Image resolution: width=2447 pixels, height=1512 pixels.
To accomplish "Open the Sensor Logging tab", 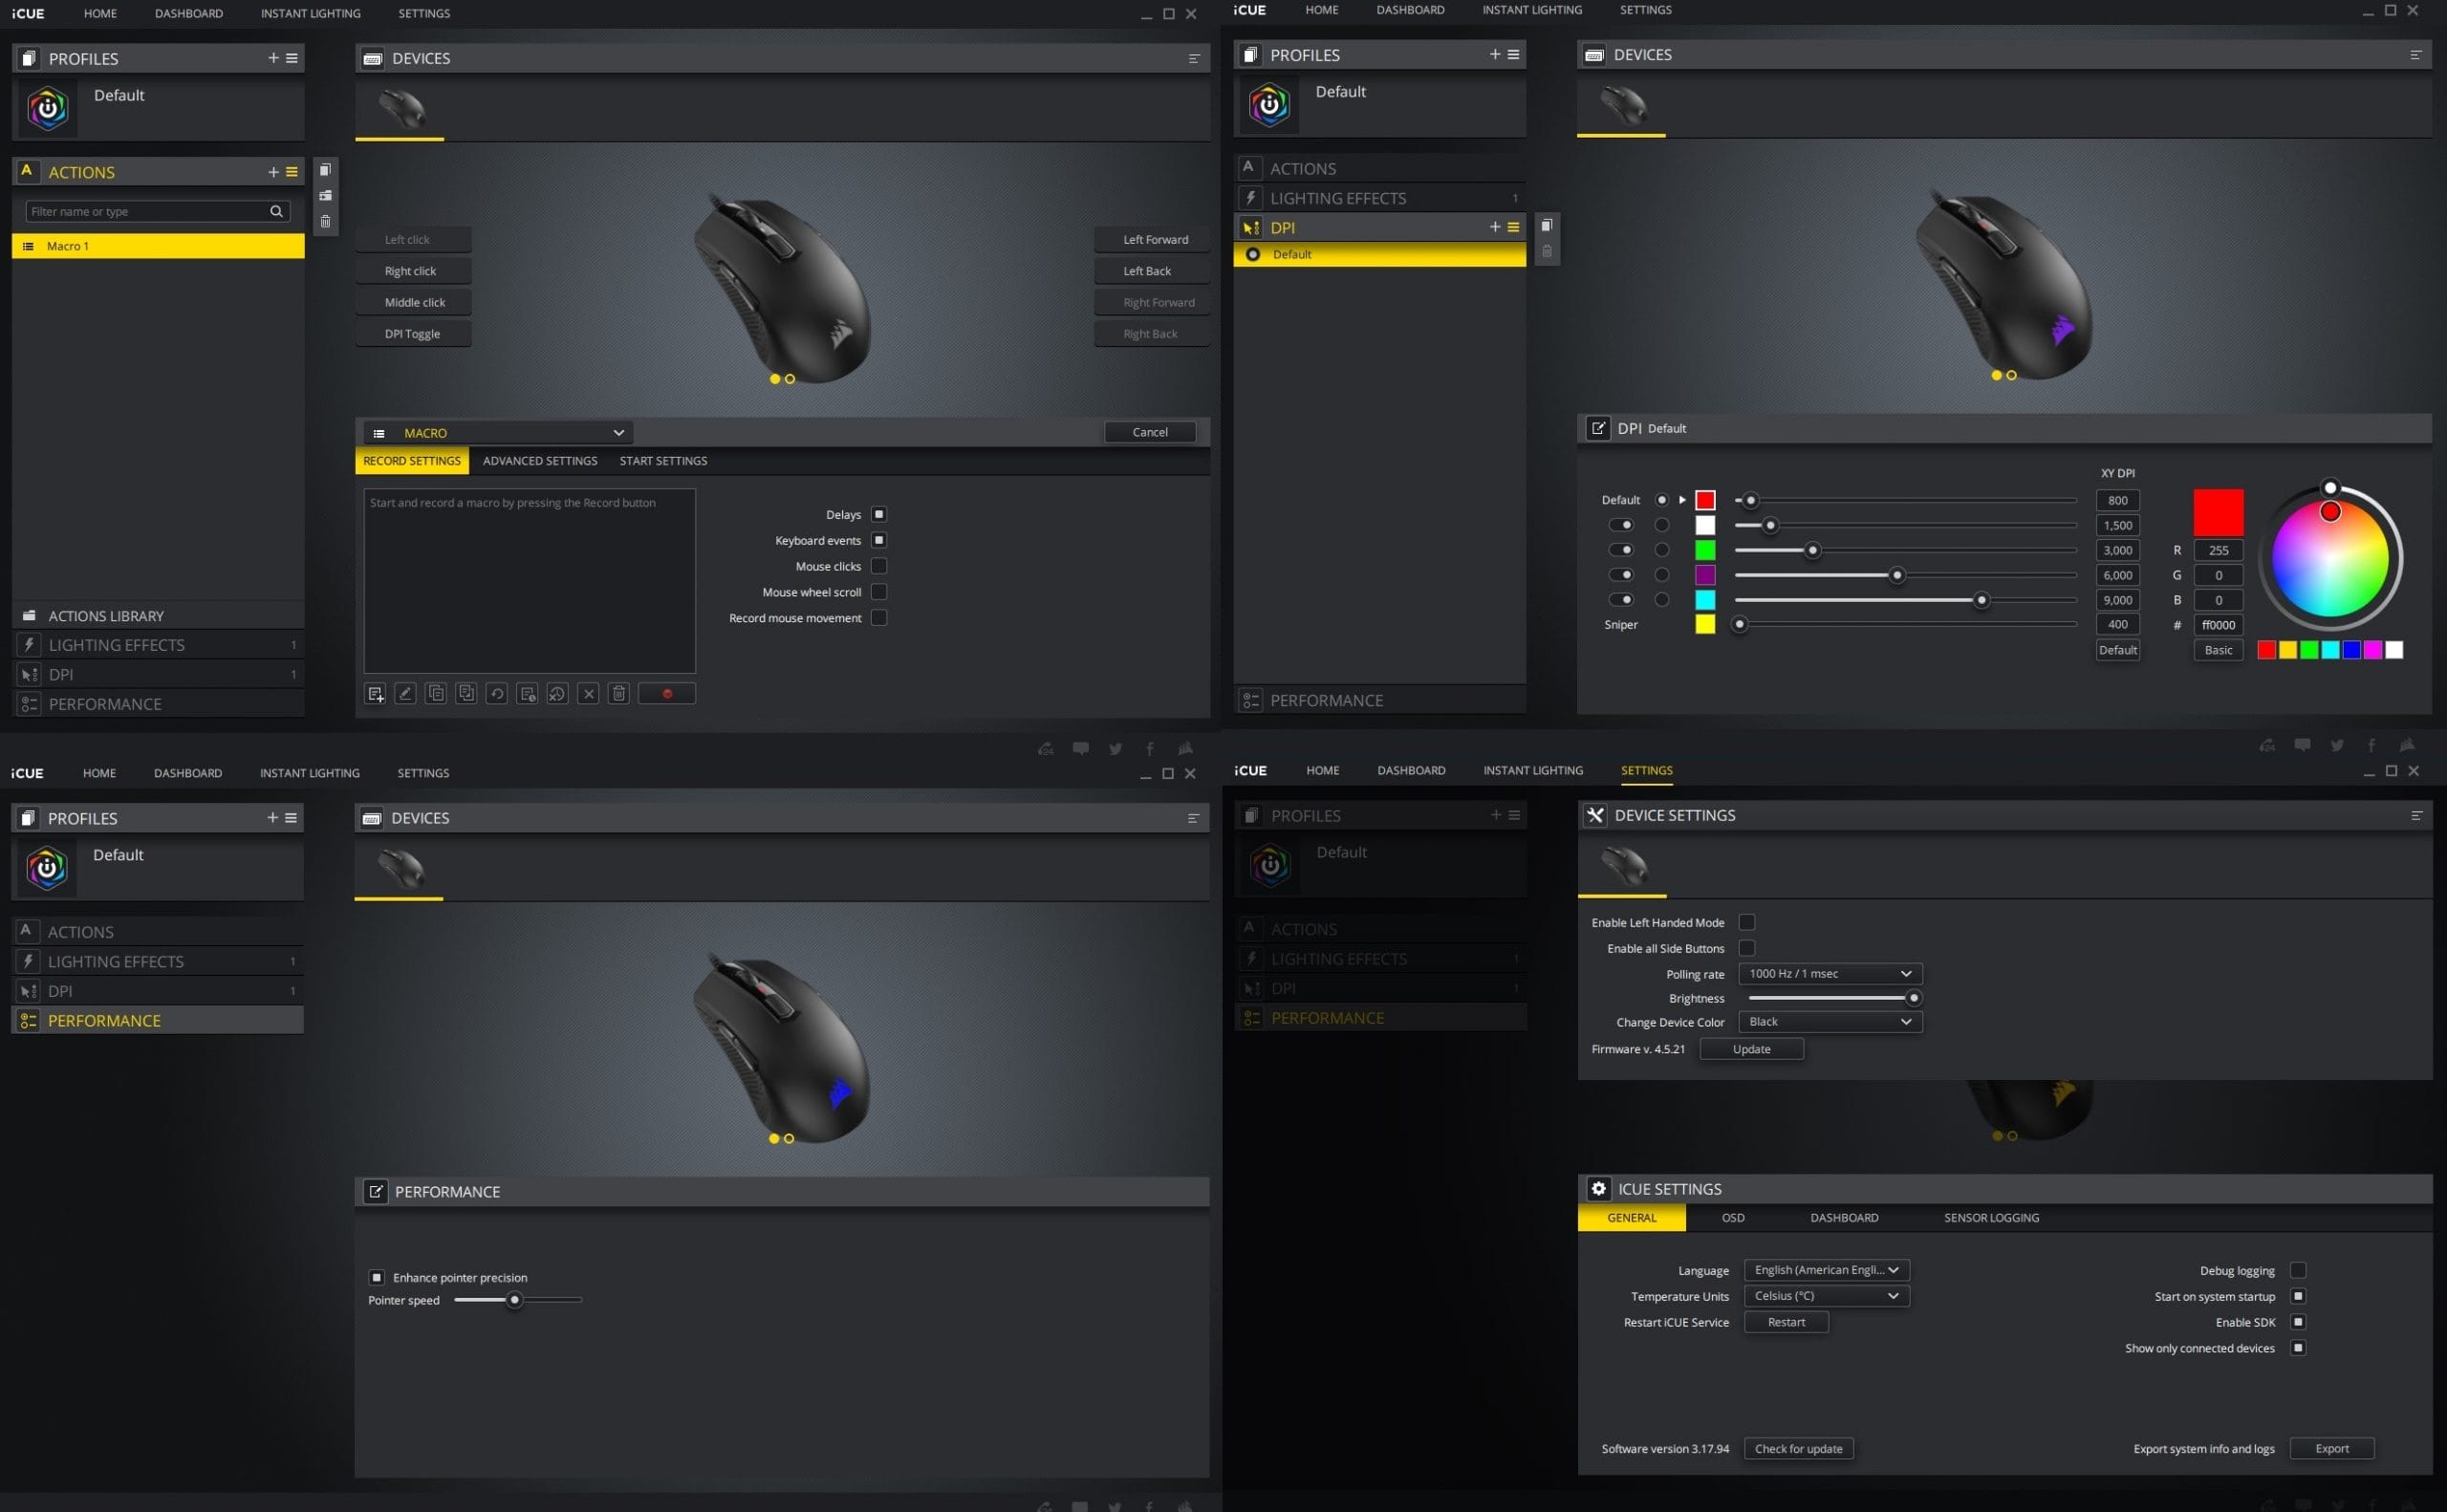I will coord(1991,1218).
